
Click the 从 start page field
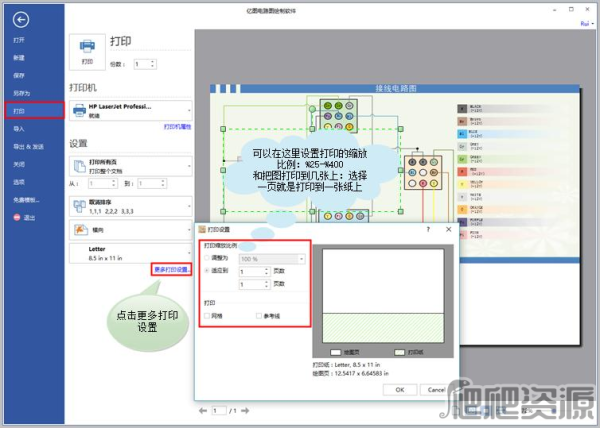click(99, 184)
